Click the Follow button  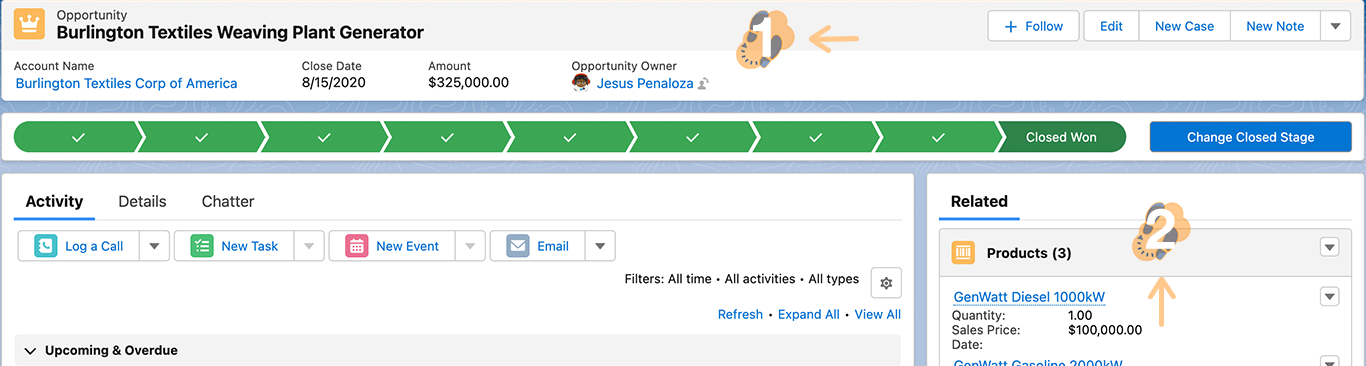coord(1033,26)
